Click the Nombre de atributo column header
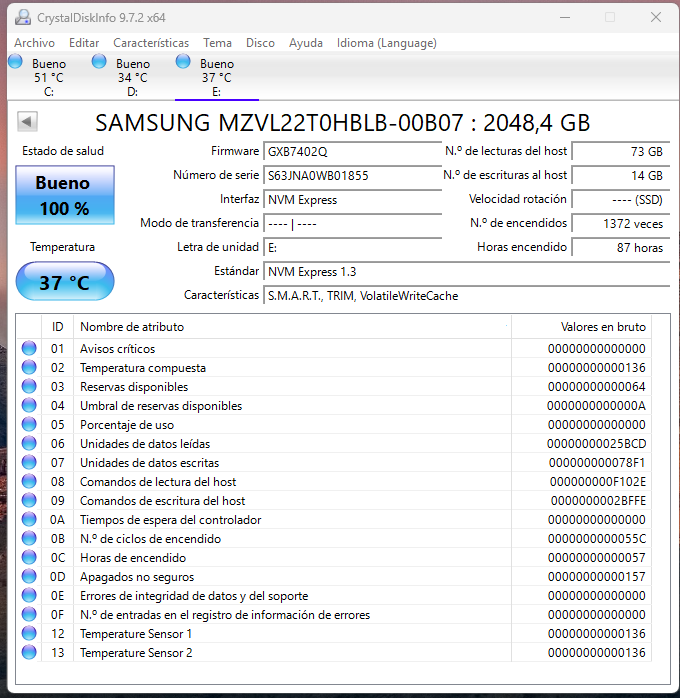This screenshot has width=680, height=698. [x=292, y=327]
